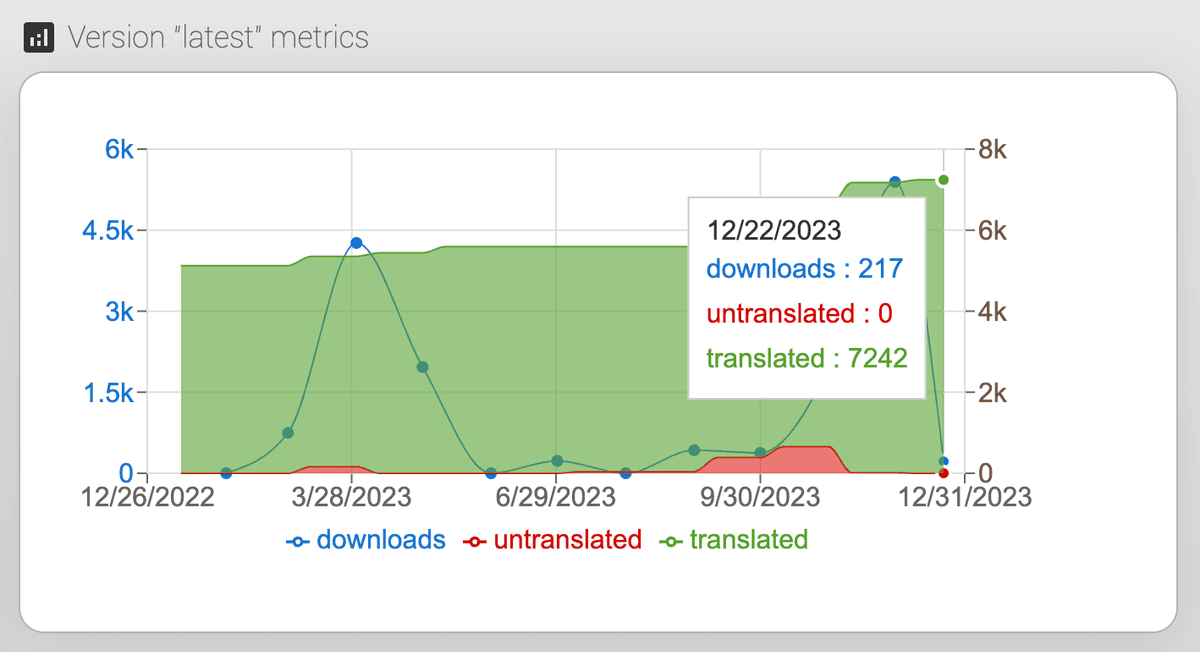
Task: Click the red untranslated point at chart's right end
Action: (944, 473)
